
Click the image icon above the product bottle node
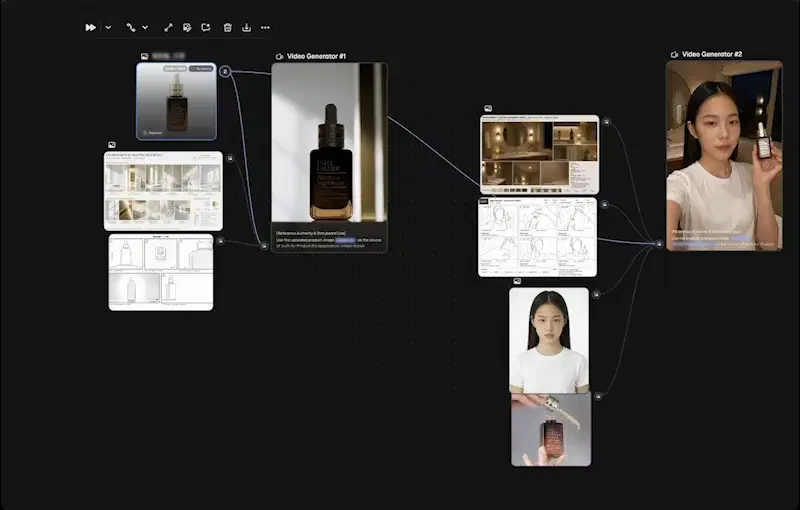[x=145, y=56]
